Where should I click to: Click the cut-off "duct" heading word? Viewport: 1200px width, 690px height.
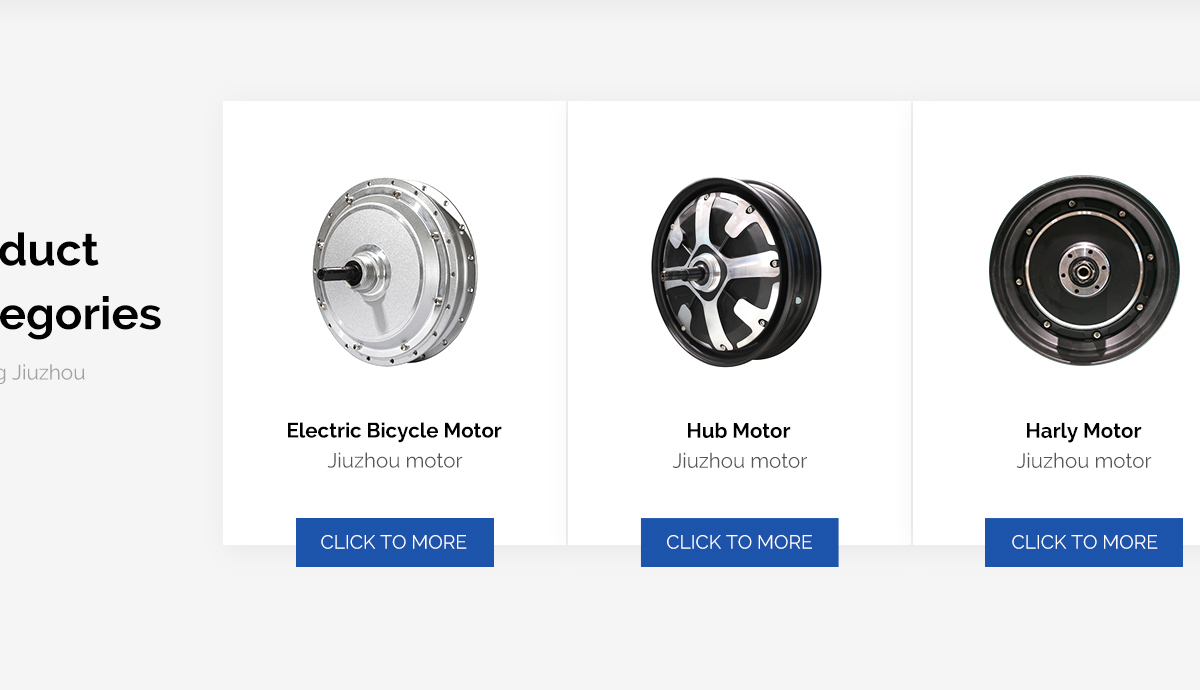(49, 250)
